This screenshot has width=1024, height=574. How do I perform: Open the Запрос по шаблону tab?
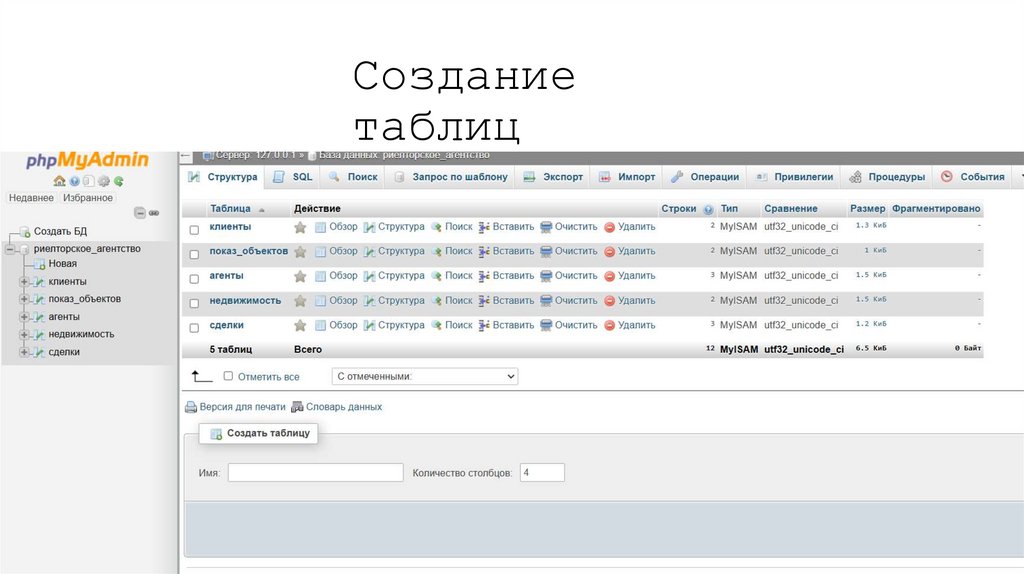[451, 177]
